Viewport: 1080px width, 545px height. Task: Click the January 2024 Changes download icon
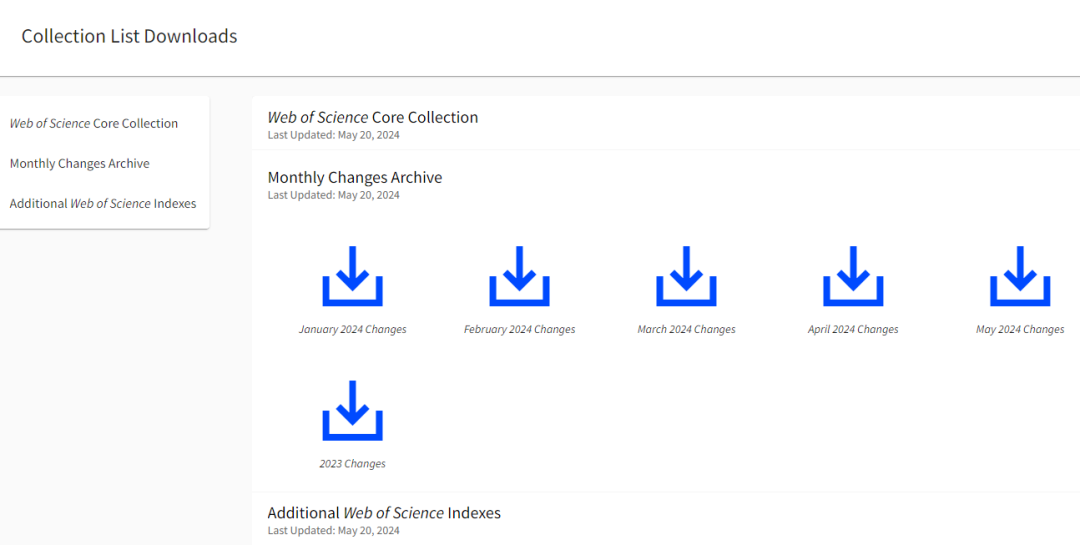[x=352, y=276]
